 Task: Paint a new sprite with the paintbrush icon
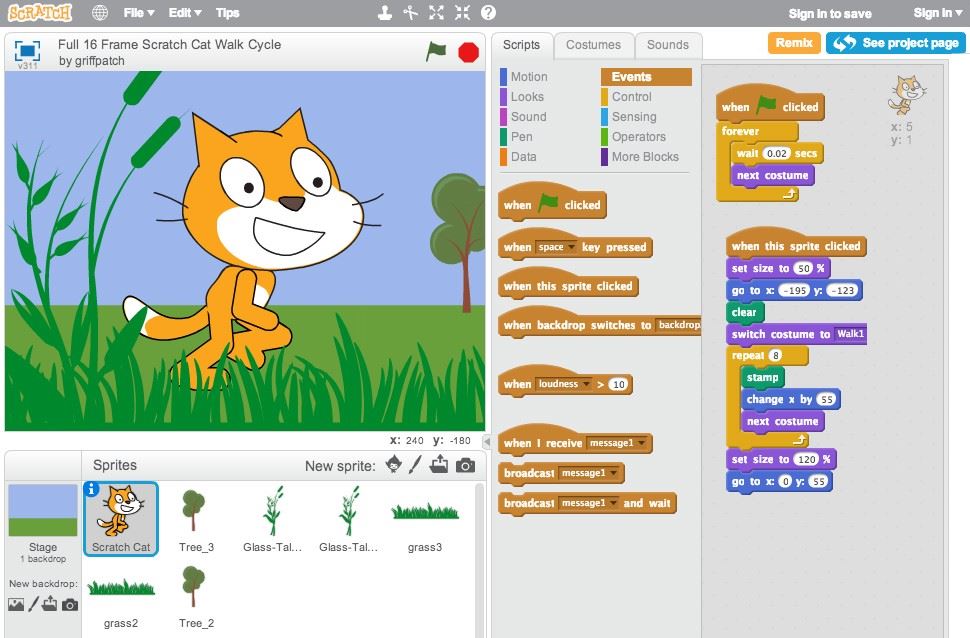pos(415,464)
